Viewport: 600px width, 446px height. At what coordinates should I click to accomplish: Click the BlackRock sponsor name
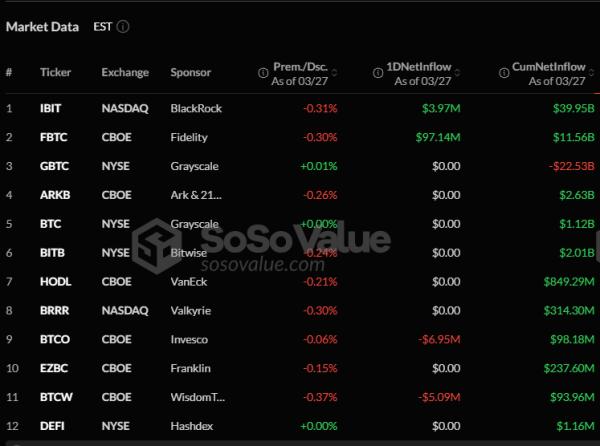195,108
